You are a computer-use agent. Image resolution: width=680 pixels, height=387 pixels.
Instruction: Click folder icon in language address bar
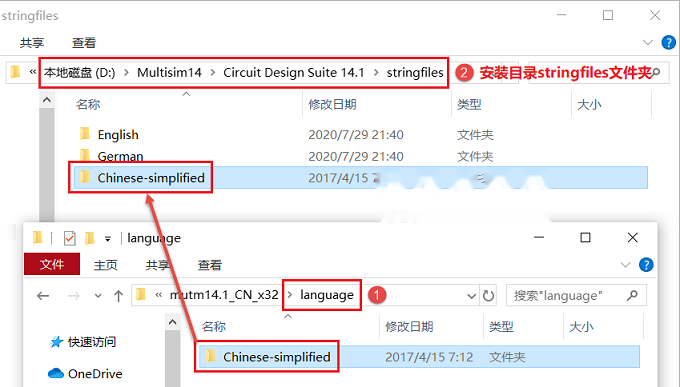click(141, 295)
